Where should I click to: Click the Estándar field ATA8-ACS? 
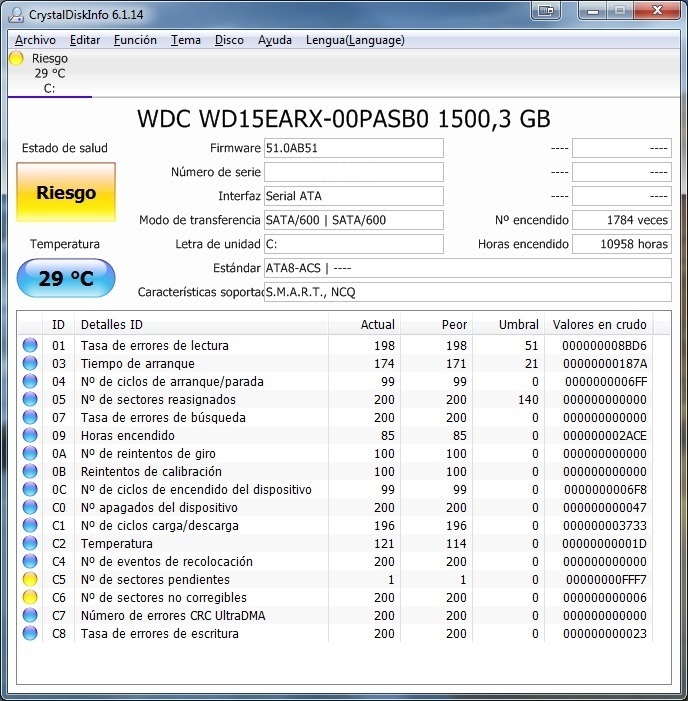coord(468,268)
